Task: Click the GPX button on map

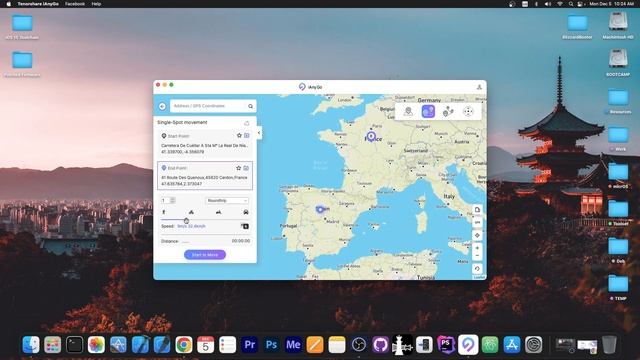Action: click(477, 222)
